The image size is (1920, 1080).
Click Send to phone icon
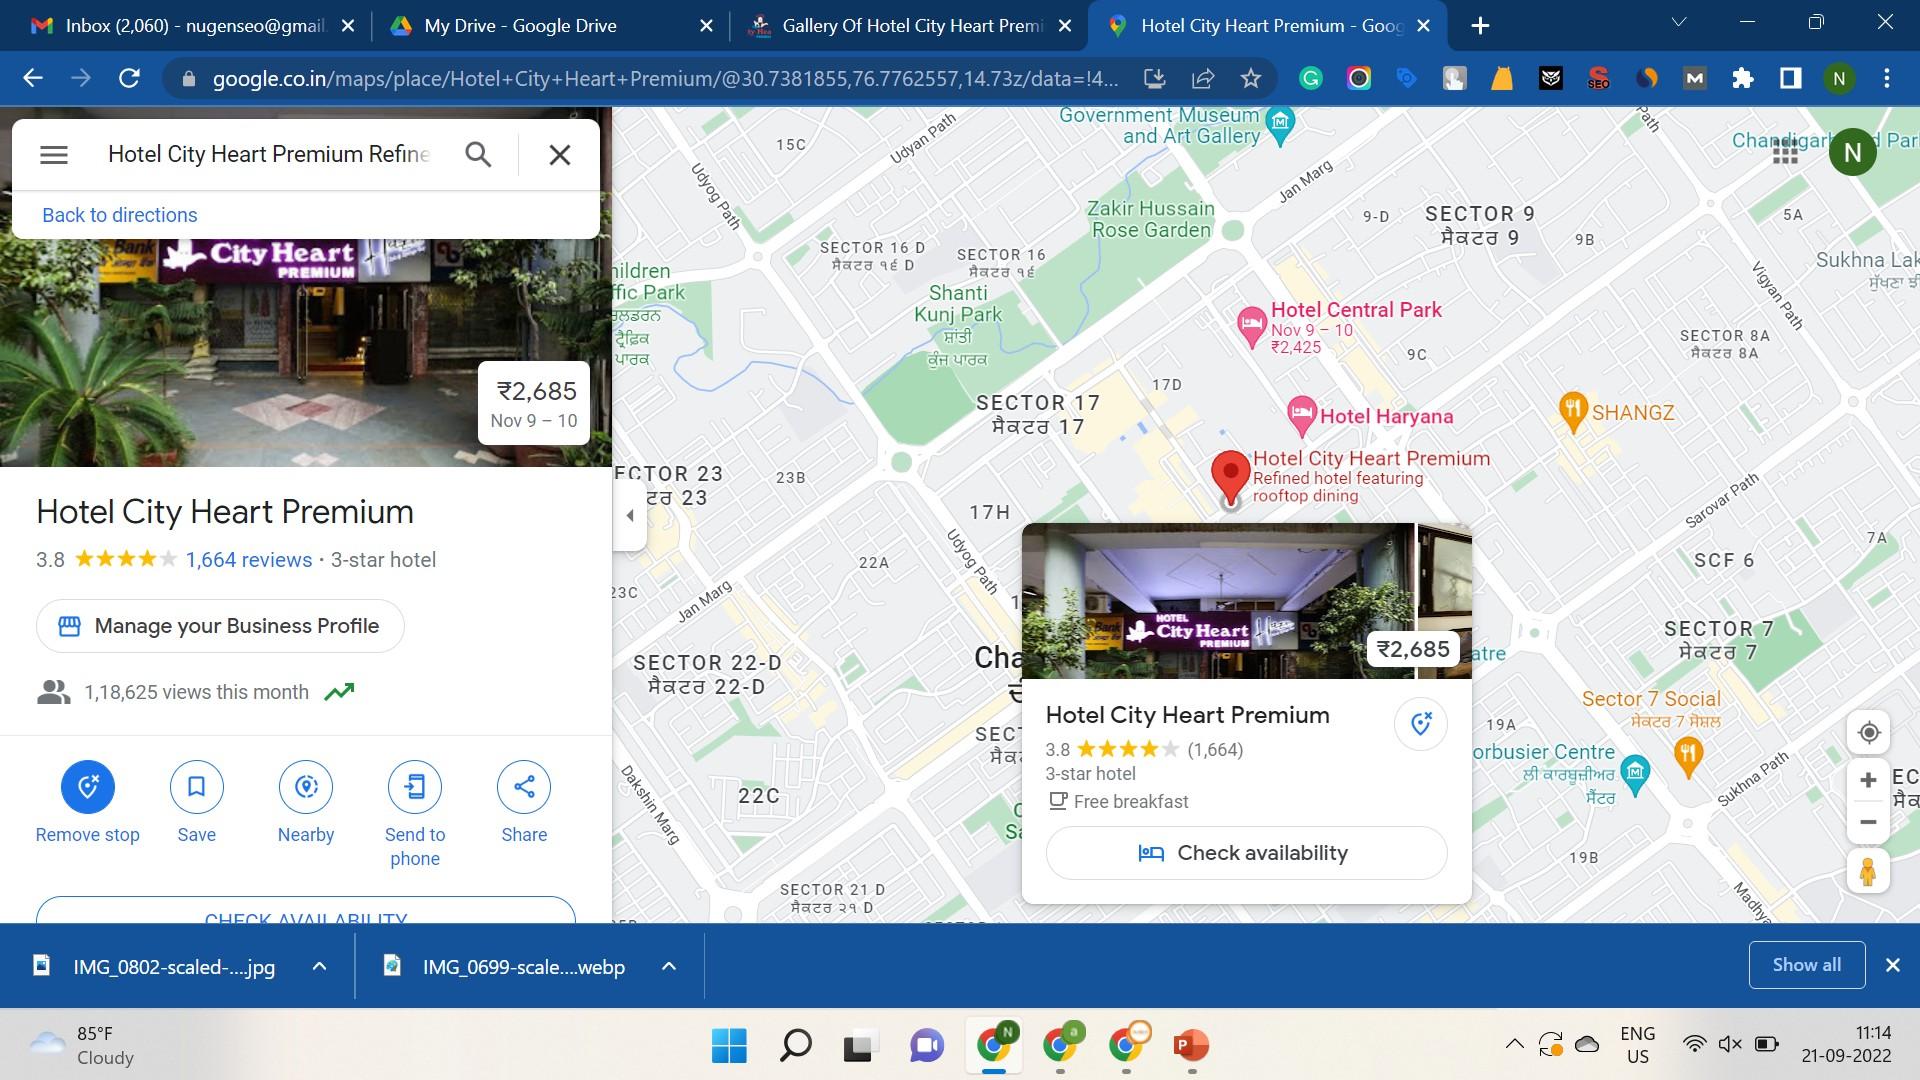point(415,787)
